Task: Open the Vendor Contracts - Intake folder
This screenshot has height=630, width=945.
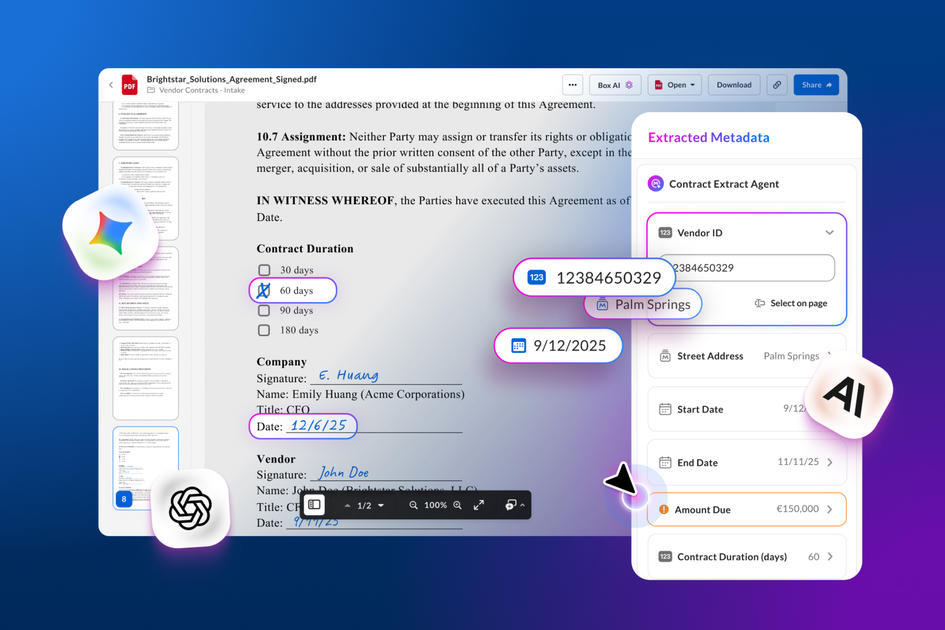Action: pos(196,90)
